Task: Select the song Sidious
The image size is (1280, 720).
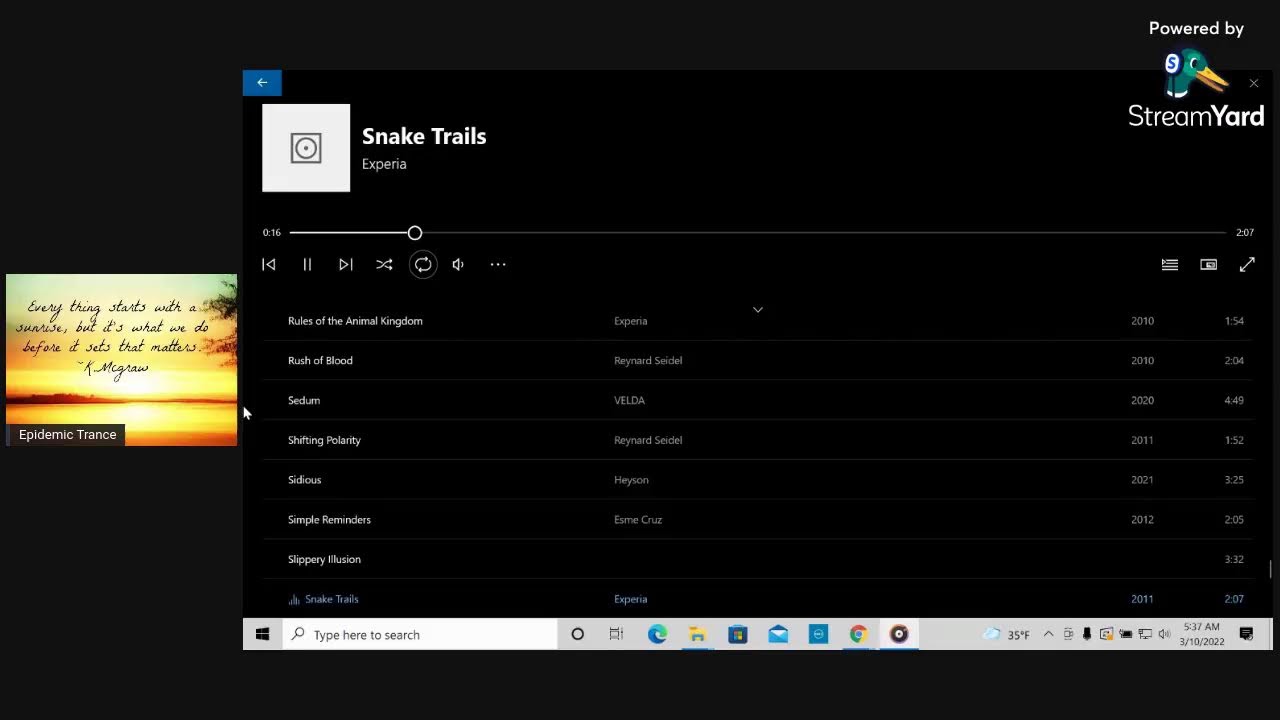Action: (x=757, y=480)
